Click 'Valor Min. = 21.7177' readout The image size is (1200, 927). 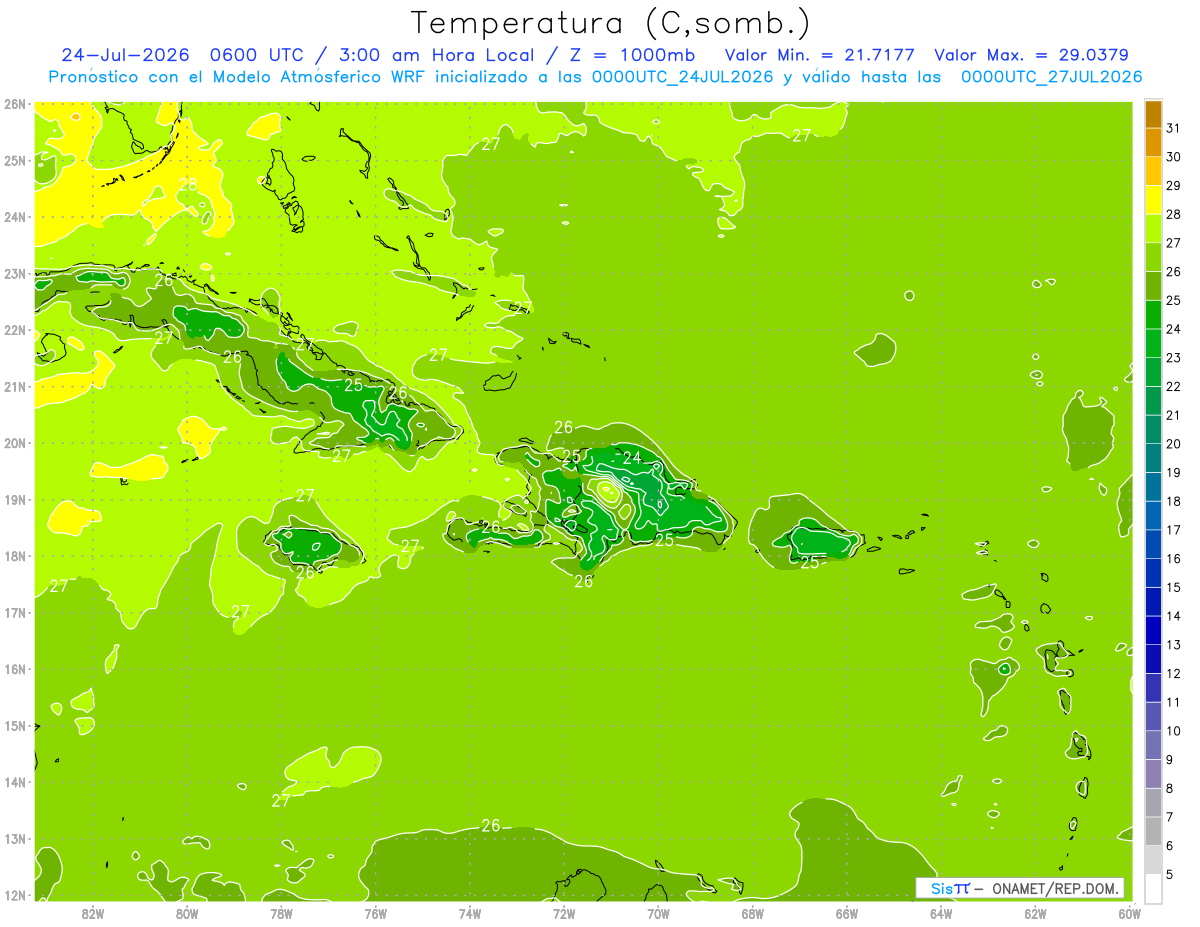(821, 55)
